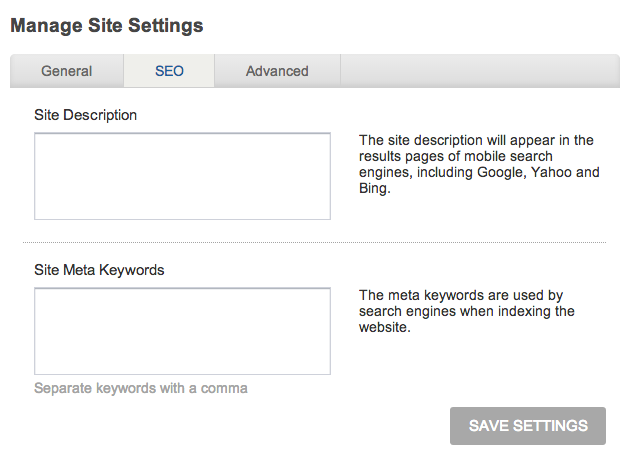Viewport: 631px width, 458px height.
Task: Select the SEO tab
Action: tap(169, 71)
